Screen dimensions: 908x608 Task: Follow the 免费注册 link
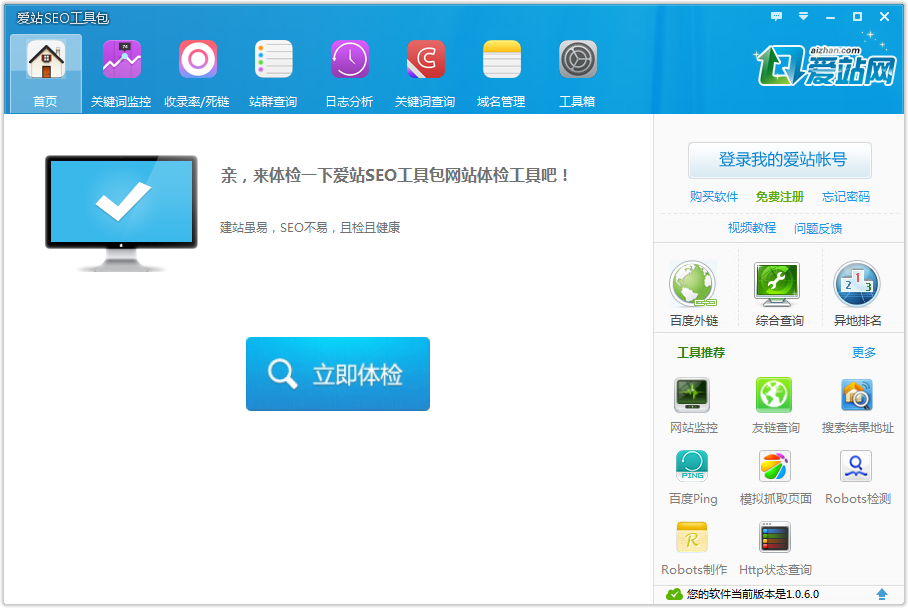coord(779,197)
